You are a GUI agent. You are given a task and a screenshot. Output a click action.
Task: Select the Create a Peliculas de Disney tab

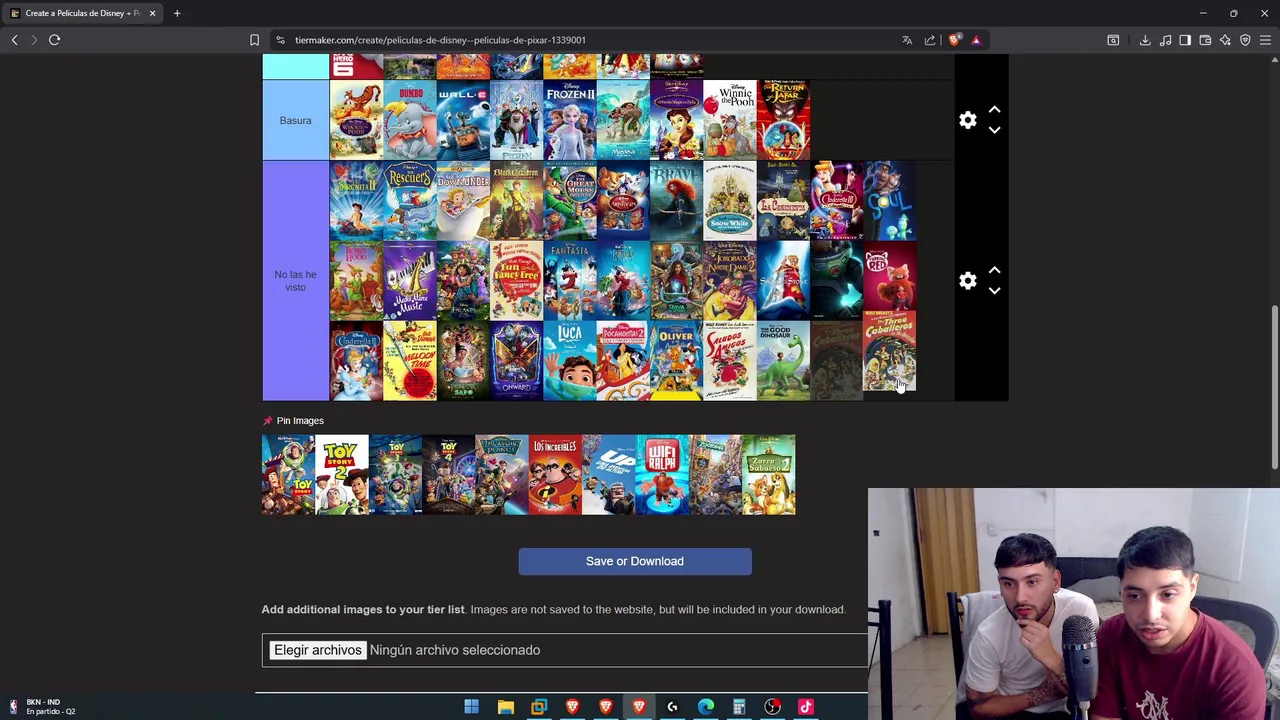click(82, 13)
